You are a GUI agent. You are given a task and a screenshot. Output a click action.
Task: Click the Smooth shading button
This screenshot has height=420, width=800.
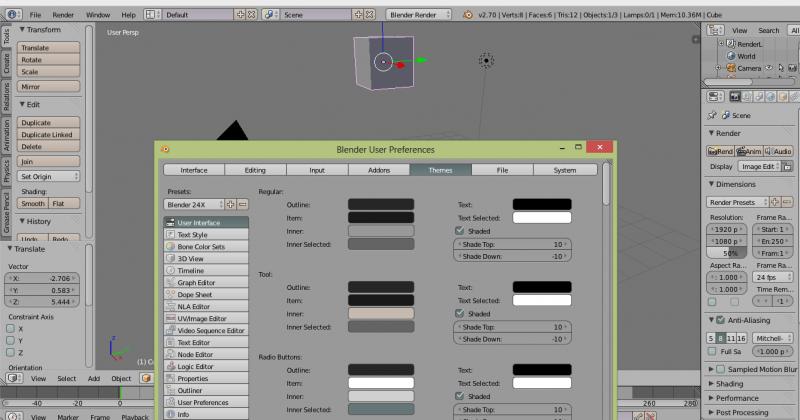pyautogui.click(x=33, y=203)
